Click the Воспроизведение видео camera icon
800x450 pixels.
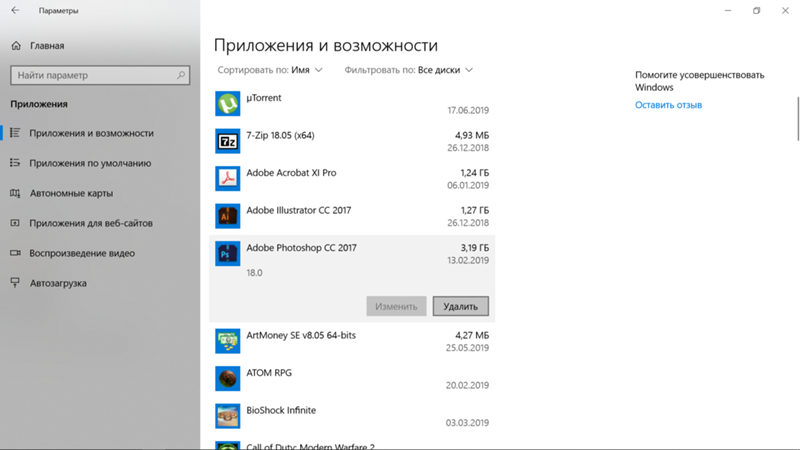pyautogui.click(x=15, y=253)
